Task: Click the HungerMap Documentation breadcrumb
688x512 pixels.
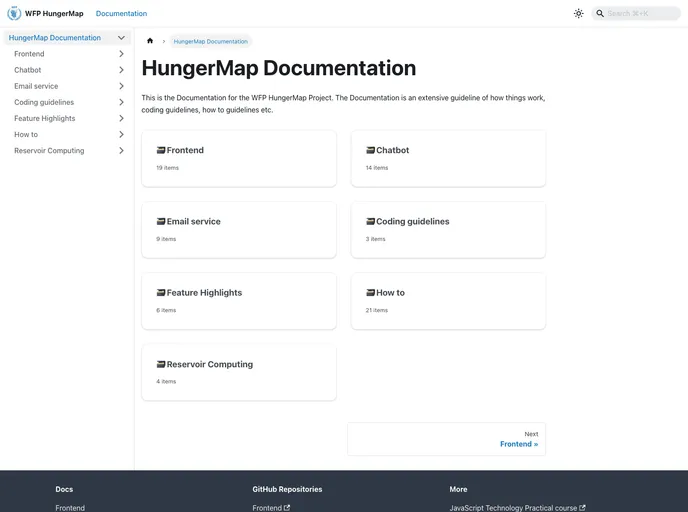Action: point(211,41)
